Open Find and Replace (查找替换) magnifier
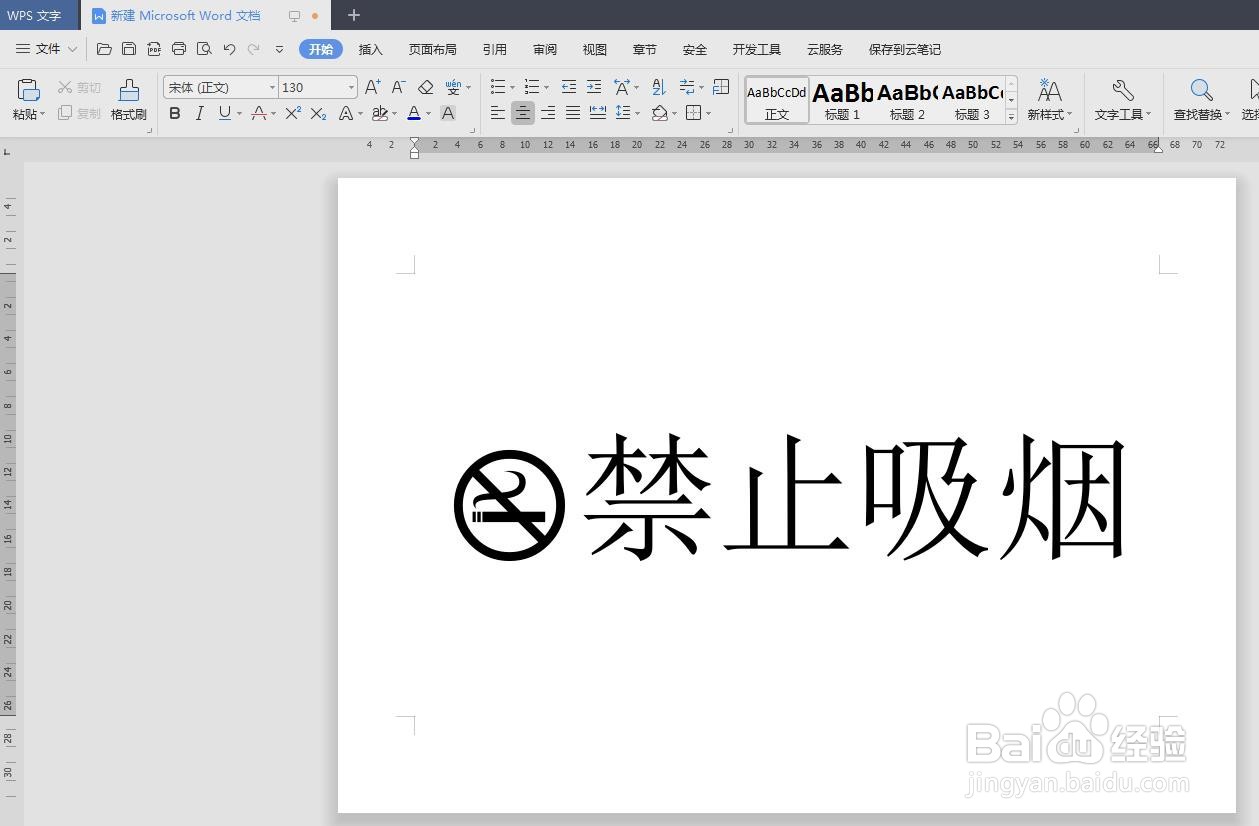 (x=1202, y=91)
